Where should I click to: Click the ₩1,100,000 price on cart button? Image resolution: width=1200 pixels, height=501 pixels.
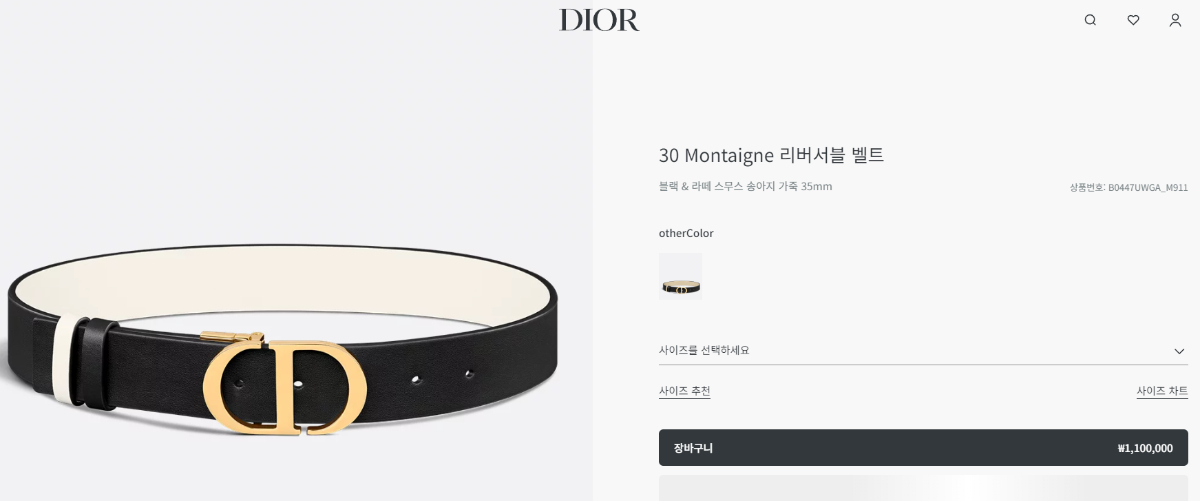[1145, 448]
